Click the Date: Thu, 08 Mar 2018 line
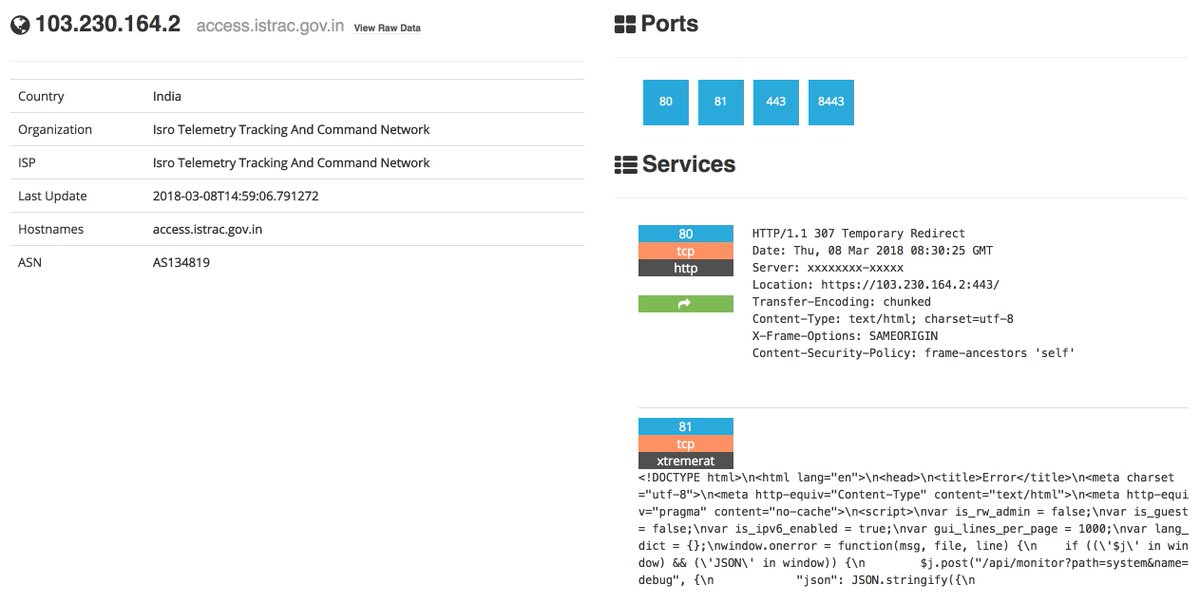The image size is (1200, 603). [x=873, y=251]
